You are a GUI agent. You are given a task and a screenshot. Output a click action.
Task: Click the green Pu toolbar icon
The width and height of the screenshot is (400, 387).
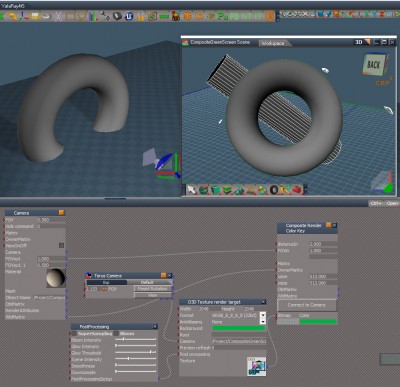pyautogui.click(x=223, y=16)
